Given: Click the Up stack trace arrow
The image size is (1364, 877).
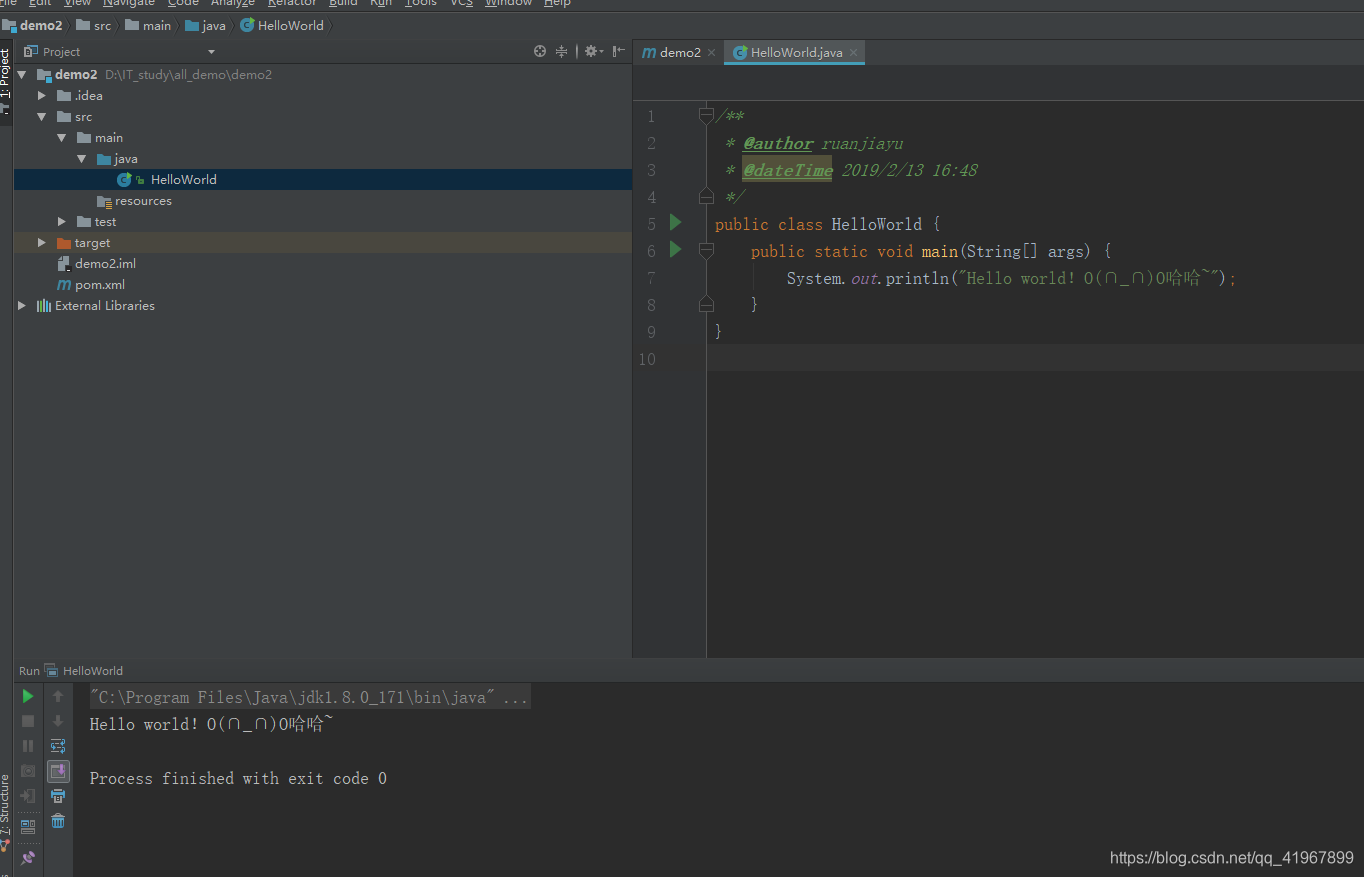Looking at the screenshot, I should (58, 696).
